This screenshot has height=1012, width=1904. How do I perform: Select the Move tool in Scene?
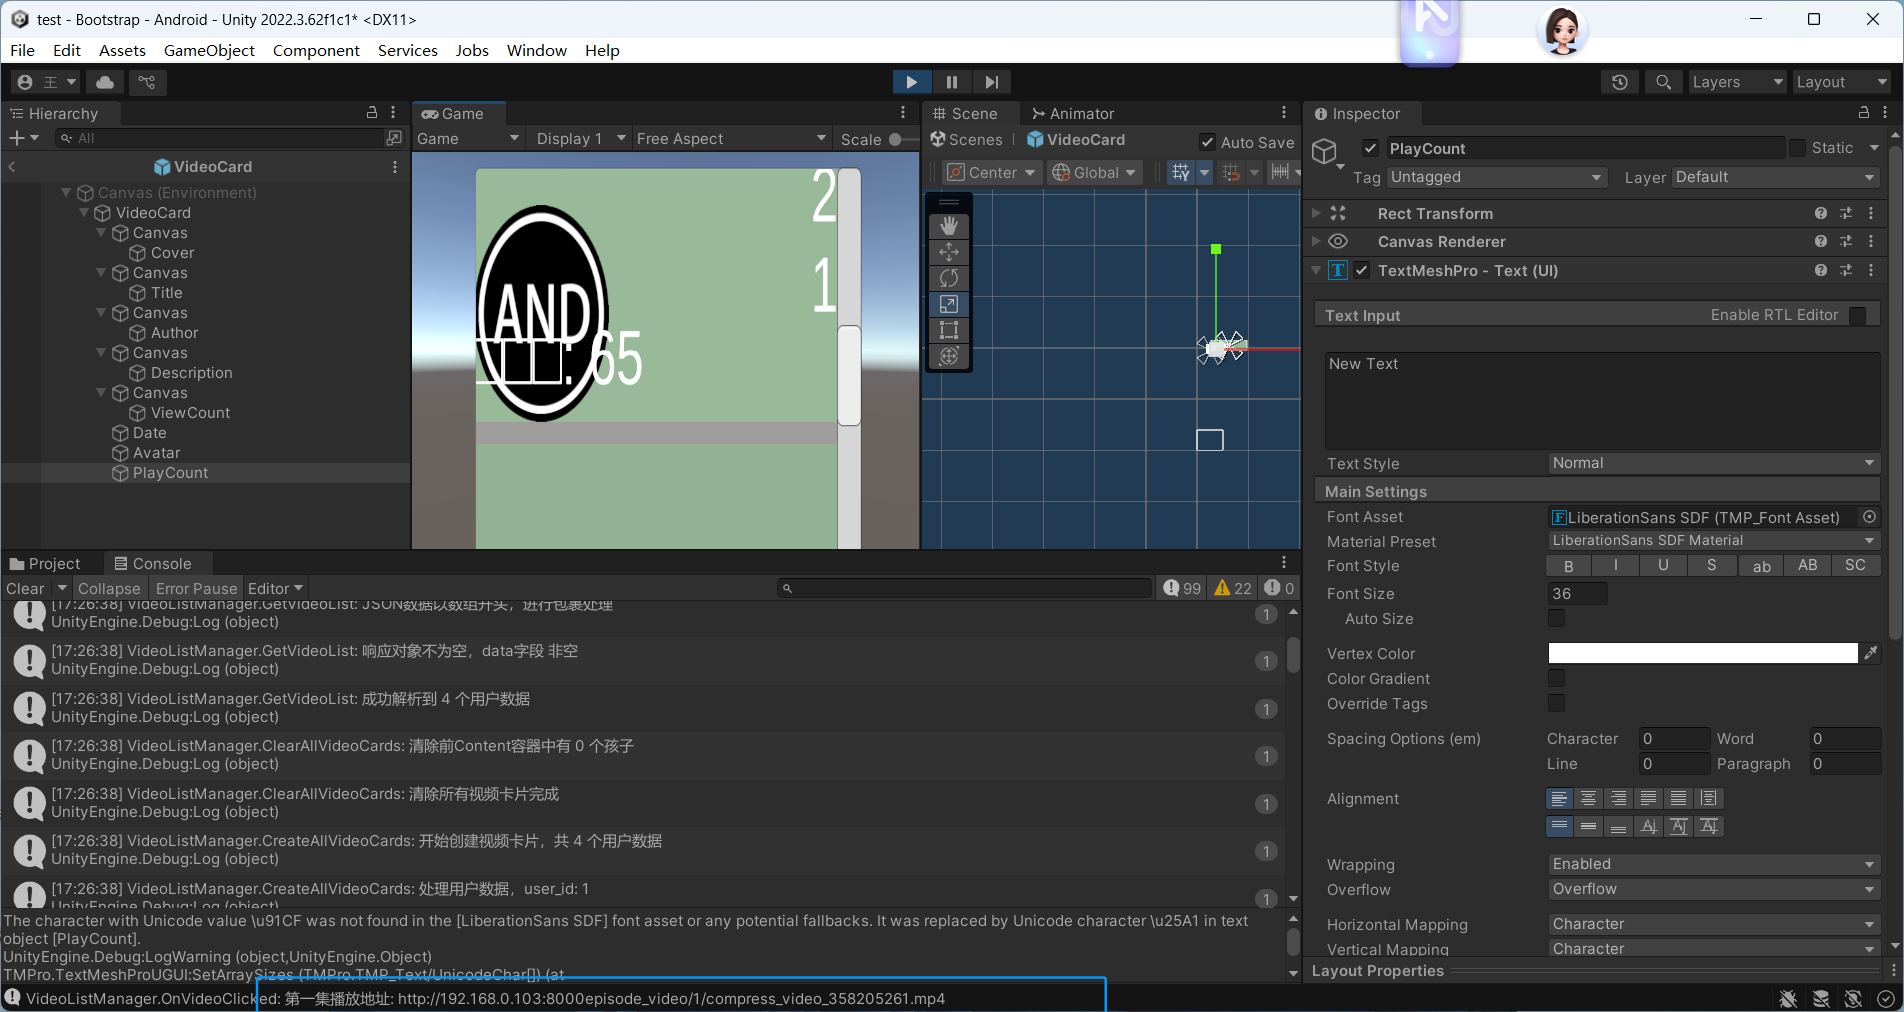pyautogui.click(x=949, y=252)
